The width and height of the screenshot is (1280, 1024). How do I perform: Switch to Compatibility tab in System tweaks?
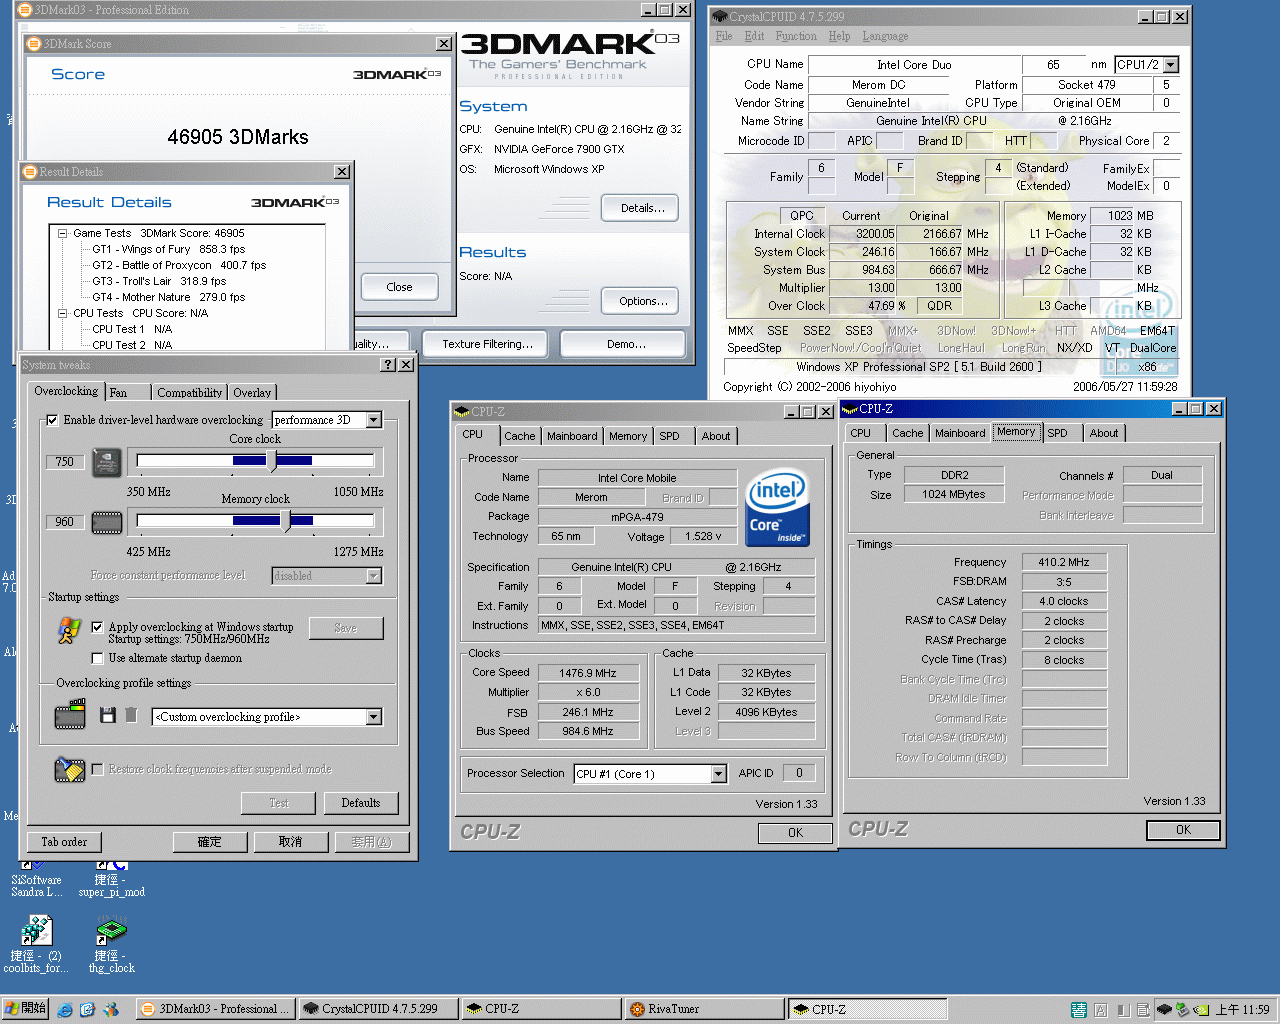click(x=189, y=392)
